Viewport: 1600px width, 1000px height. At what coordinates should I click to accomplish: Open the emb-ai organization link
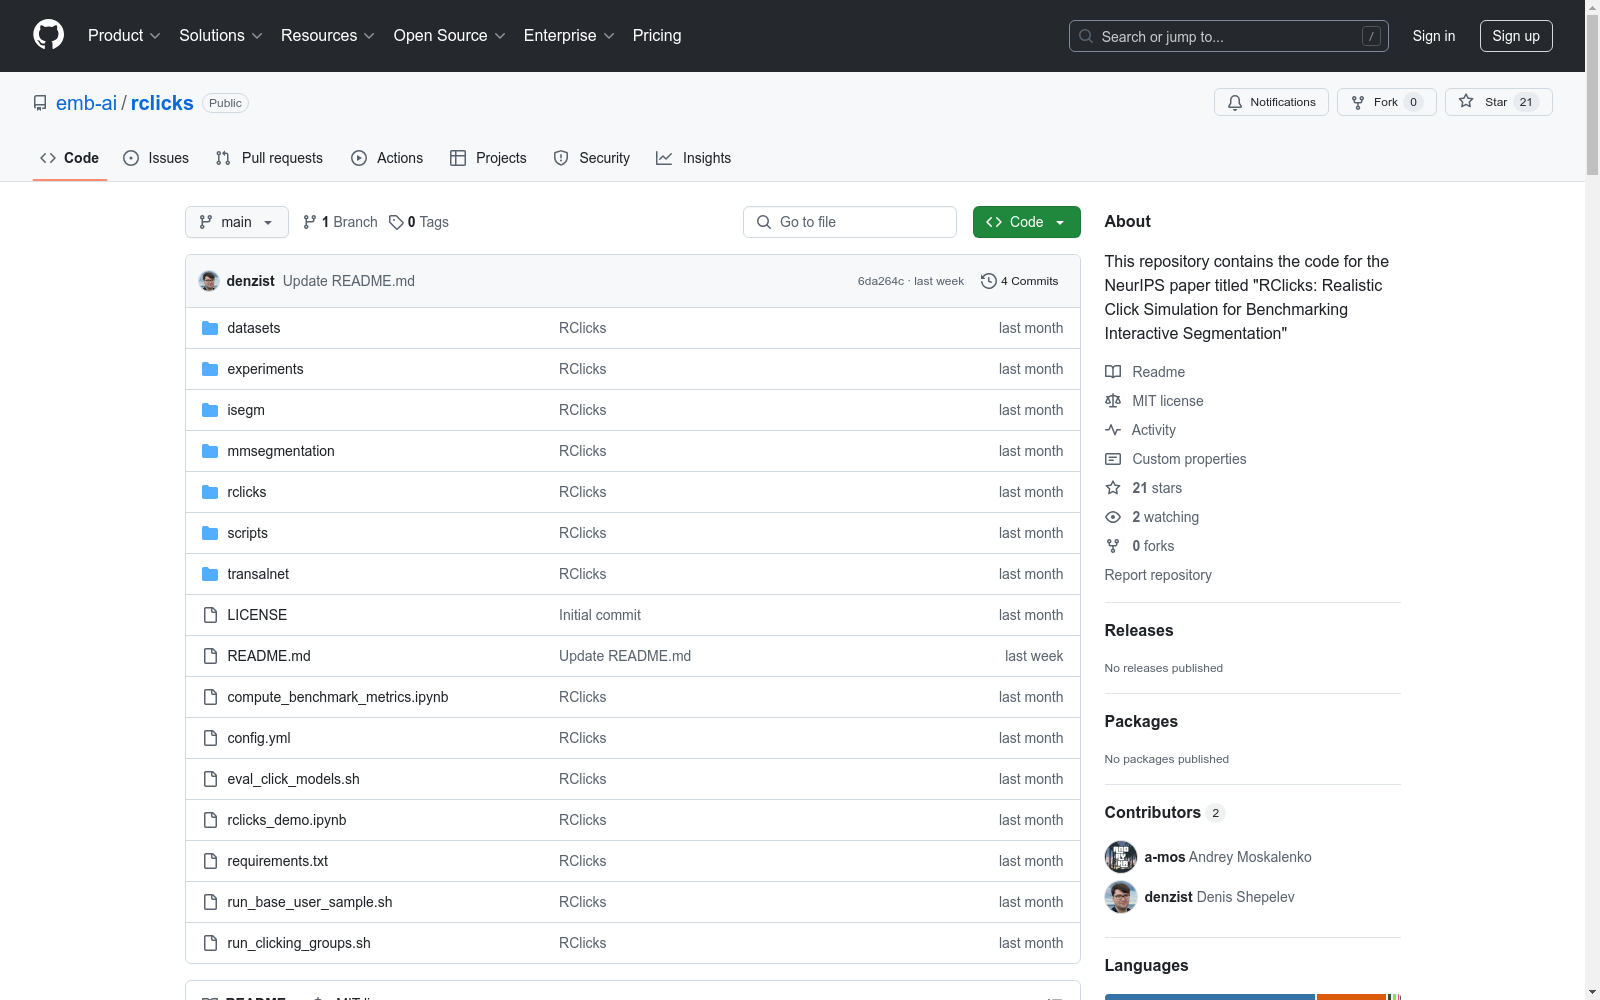[x=86, y=103]
